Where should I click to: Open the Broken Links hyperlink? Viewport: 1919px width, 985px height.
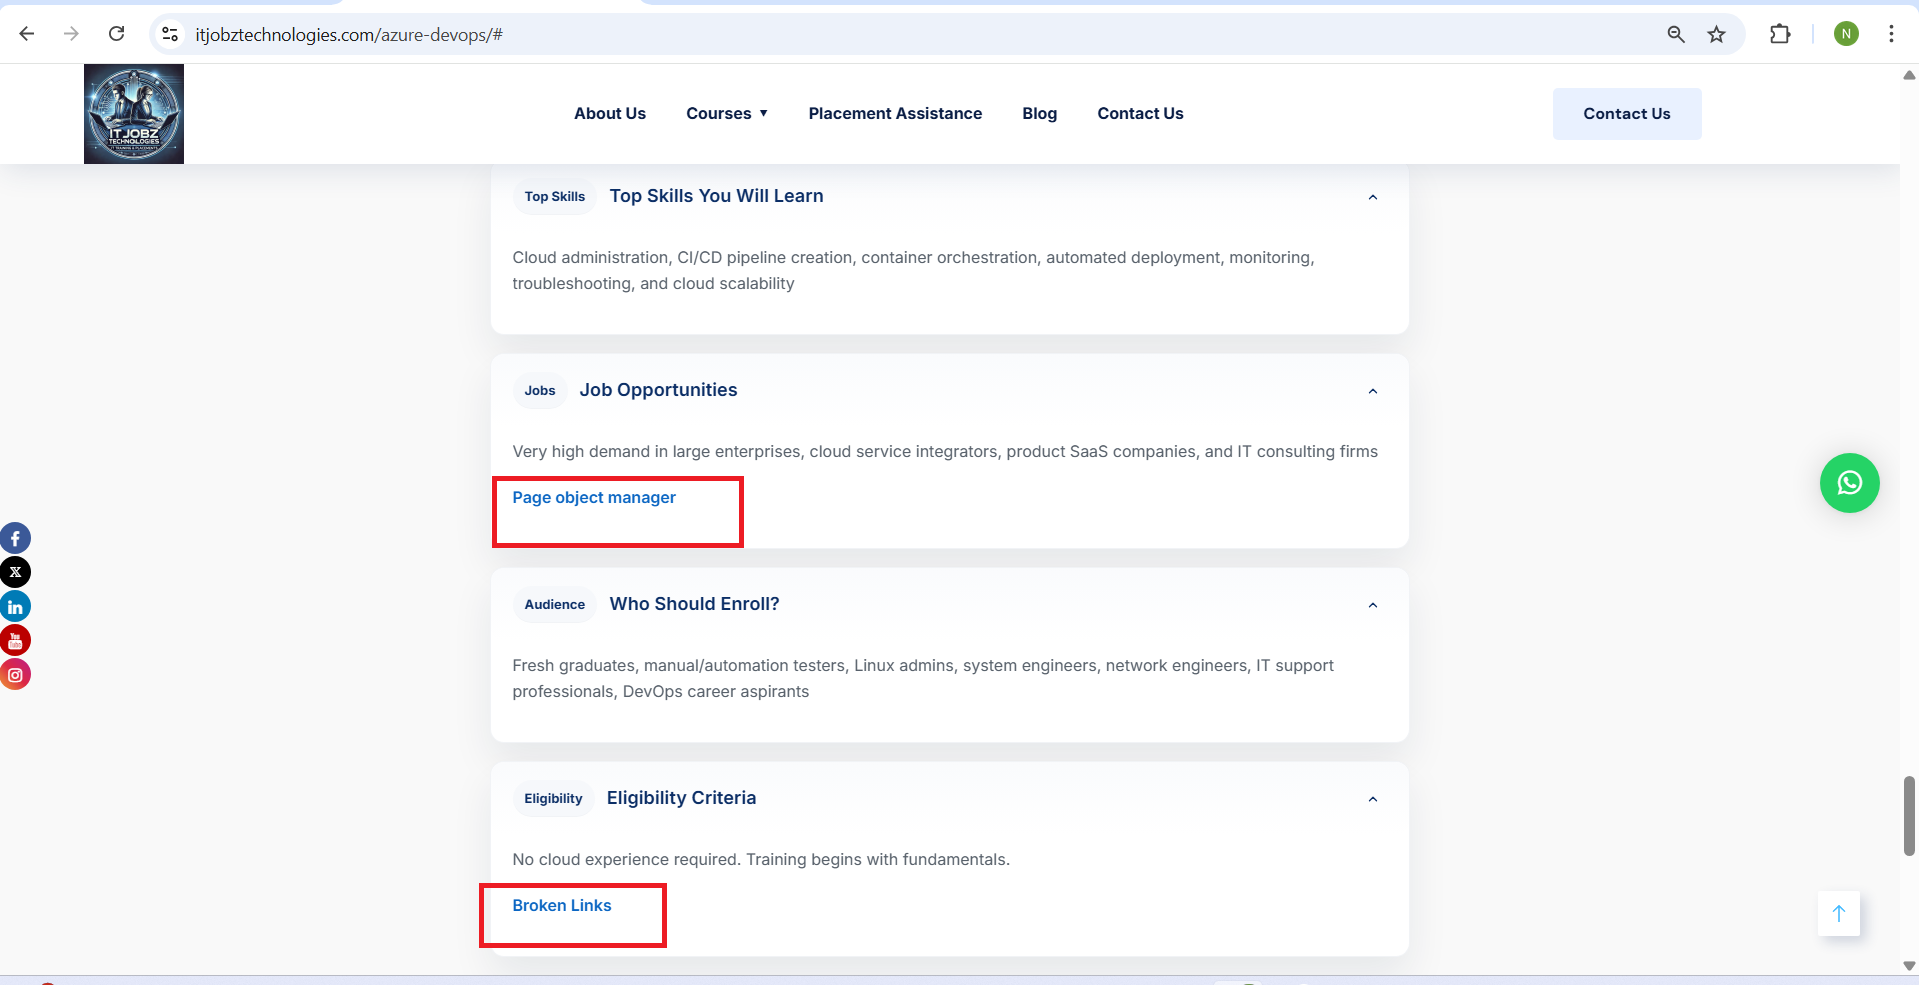(x=562, y=906)
